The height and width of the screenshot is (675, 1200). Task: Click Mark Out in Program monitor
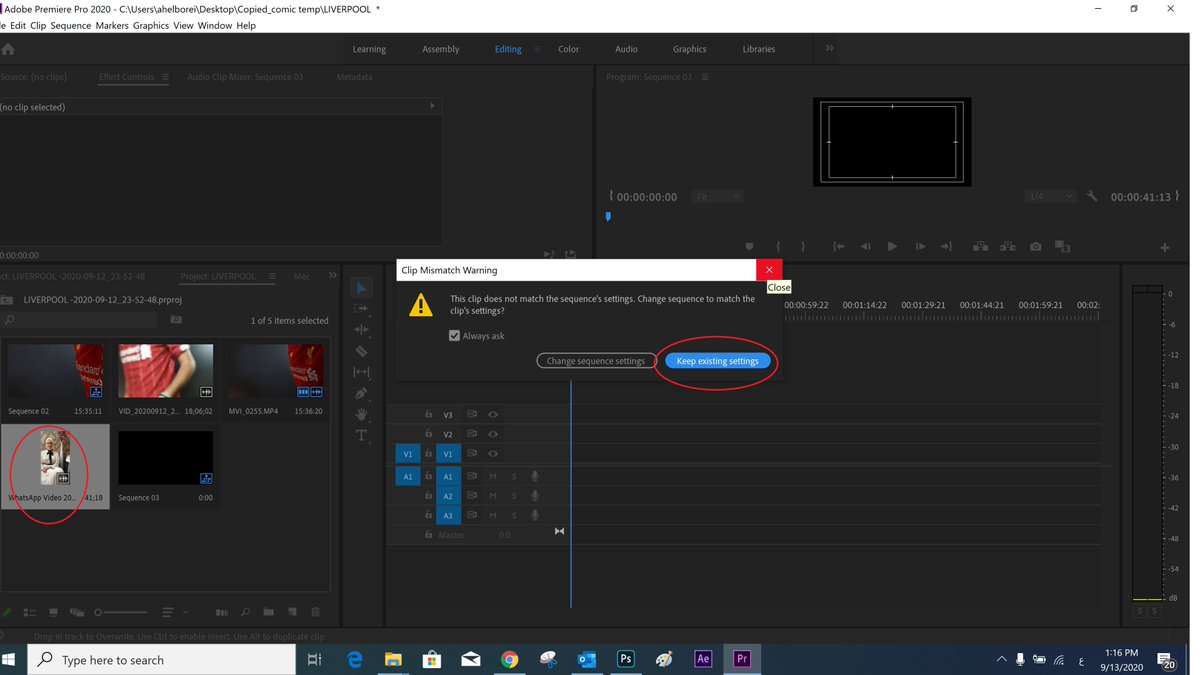[x=803, y=247]
